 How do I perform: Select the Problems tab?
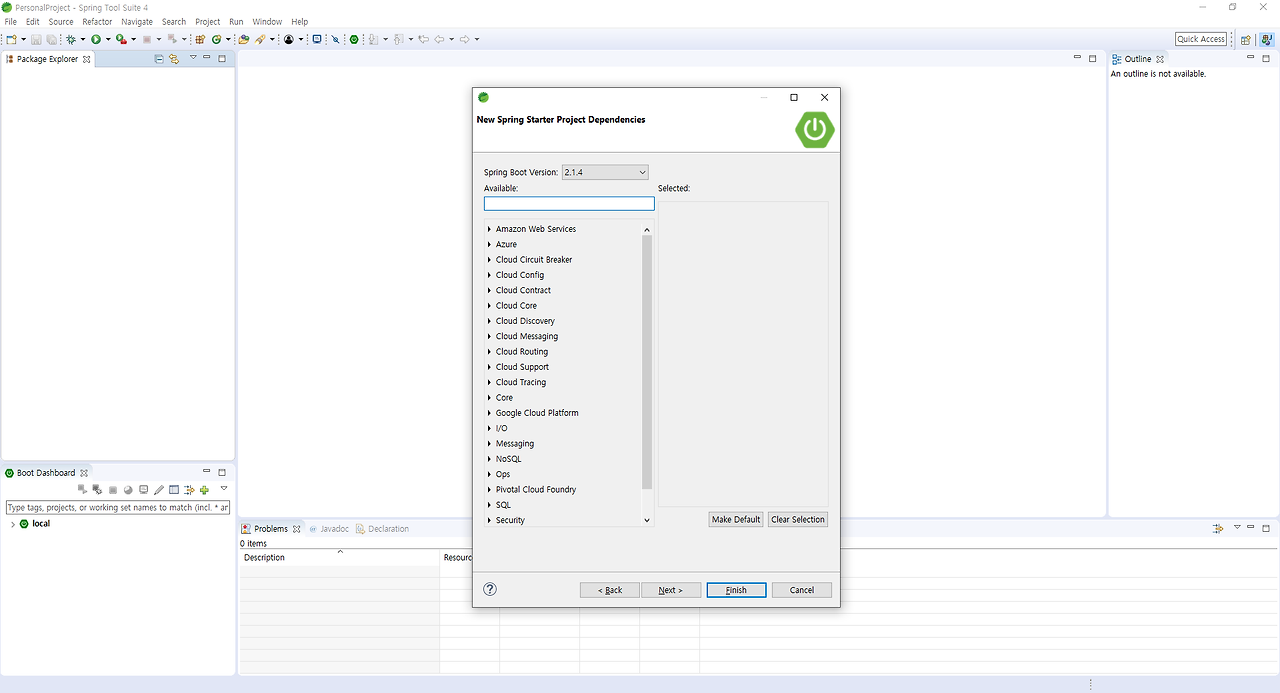coord(271,529)
